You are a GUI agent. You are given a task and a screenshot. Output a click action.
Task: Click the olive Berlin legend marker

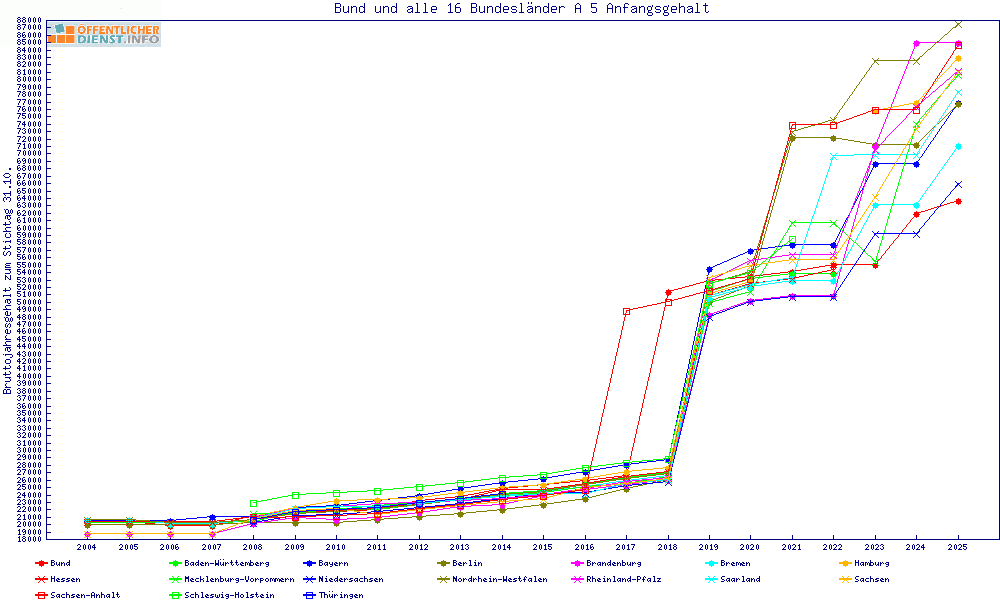click(442, 563)
